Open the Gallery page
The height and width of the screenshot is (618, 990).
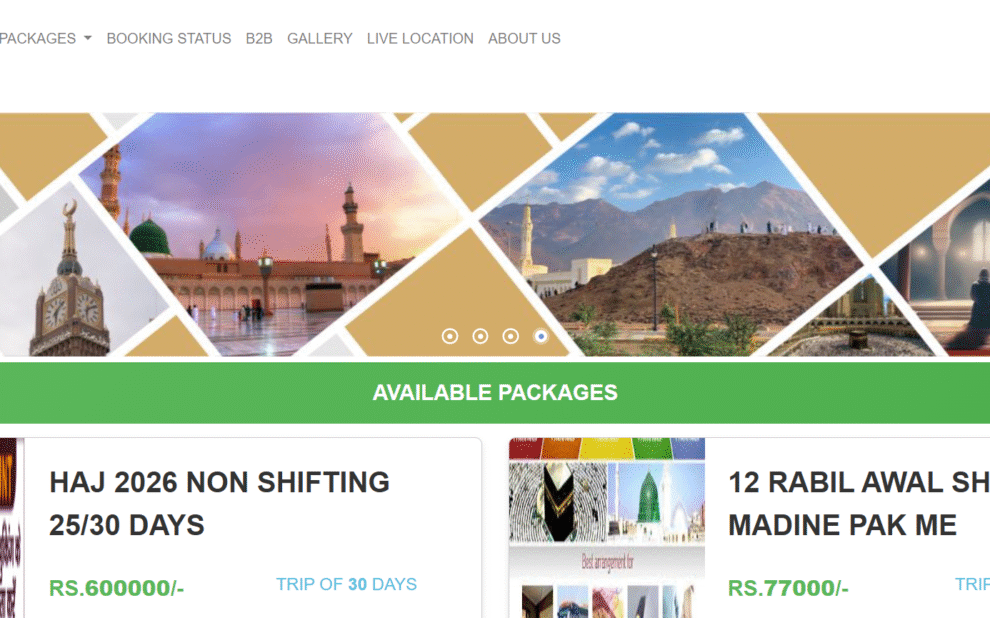(319, 39)
